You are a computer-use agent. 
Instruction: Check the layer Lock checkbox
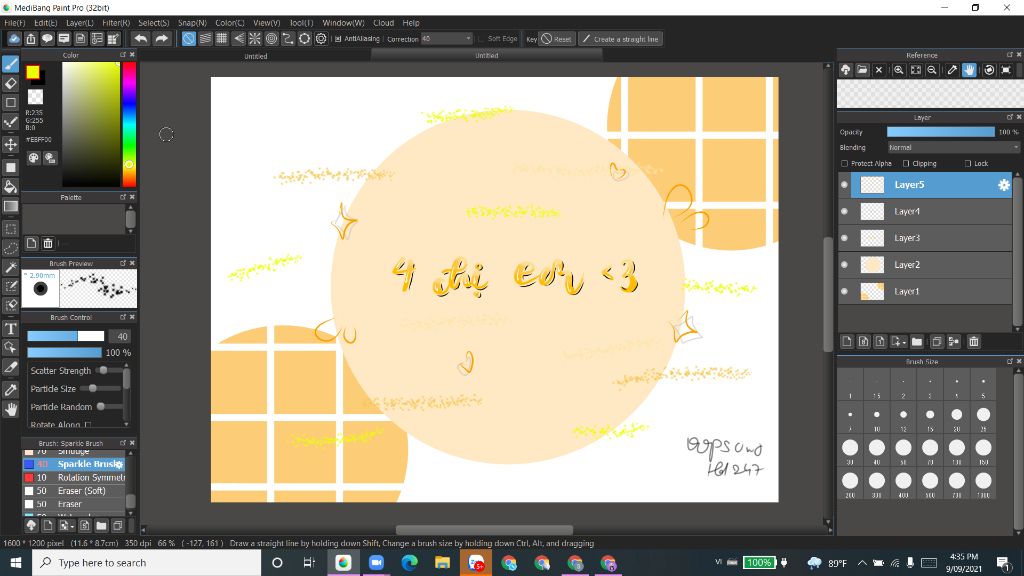point(968,164)
